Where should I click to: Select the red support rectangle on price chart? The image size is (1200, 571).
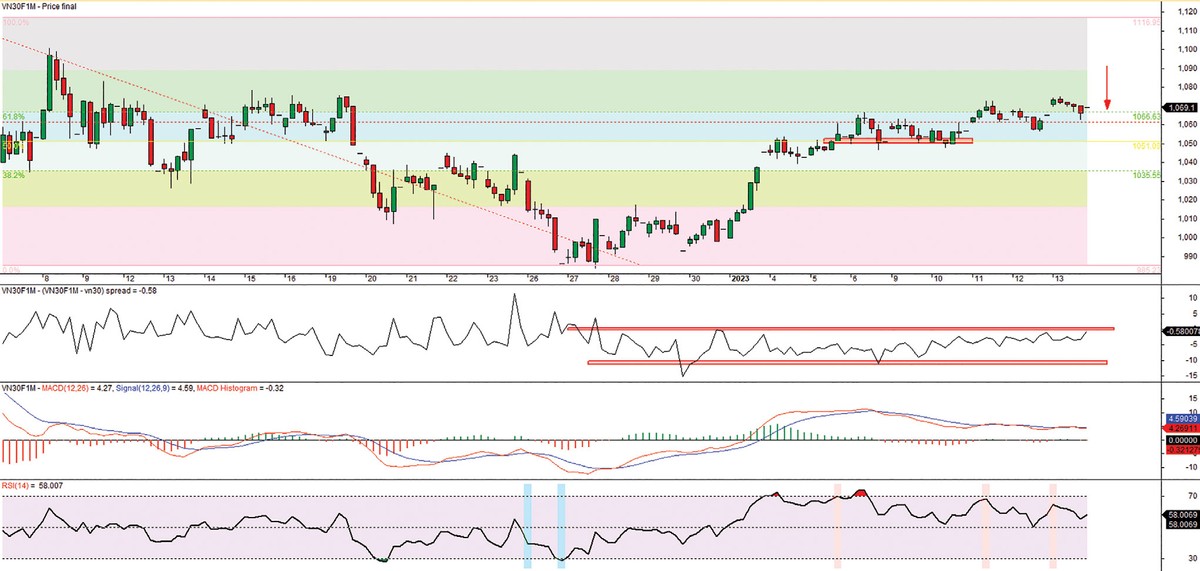pos(897,141)
